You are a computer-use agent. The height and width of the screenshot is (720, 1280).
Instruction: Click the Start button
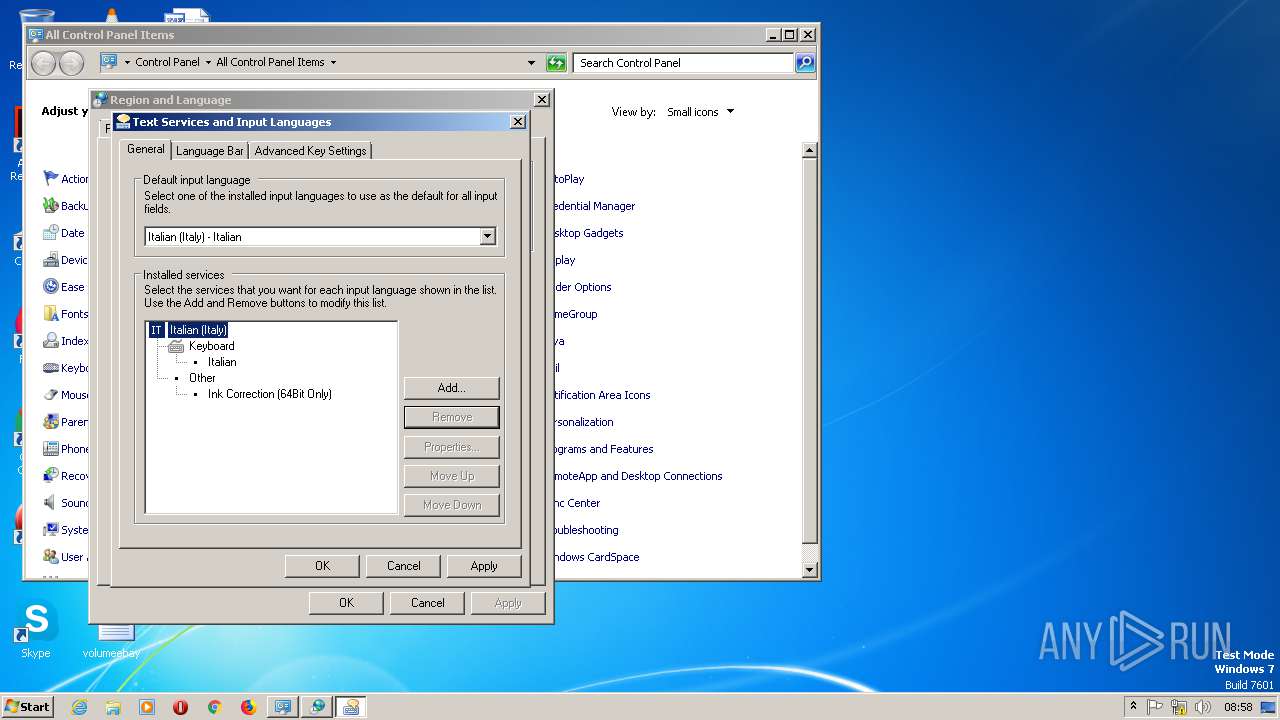(27, 707)
